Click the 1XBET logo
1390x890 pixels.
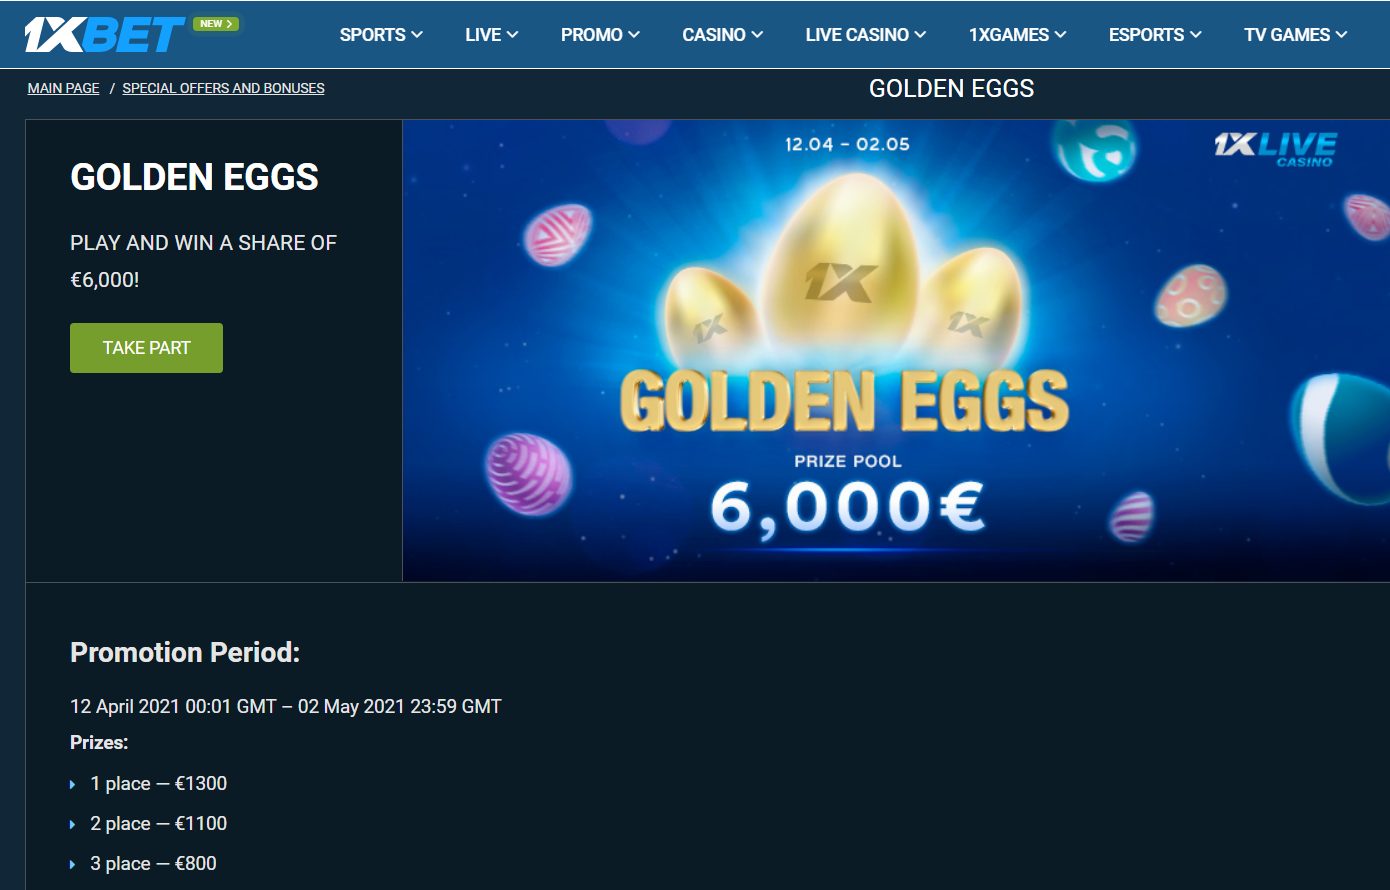point(105,34)
